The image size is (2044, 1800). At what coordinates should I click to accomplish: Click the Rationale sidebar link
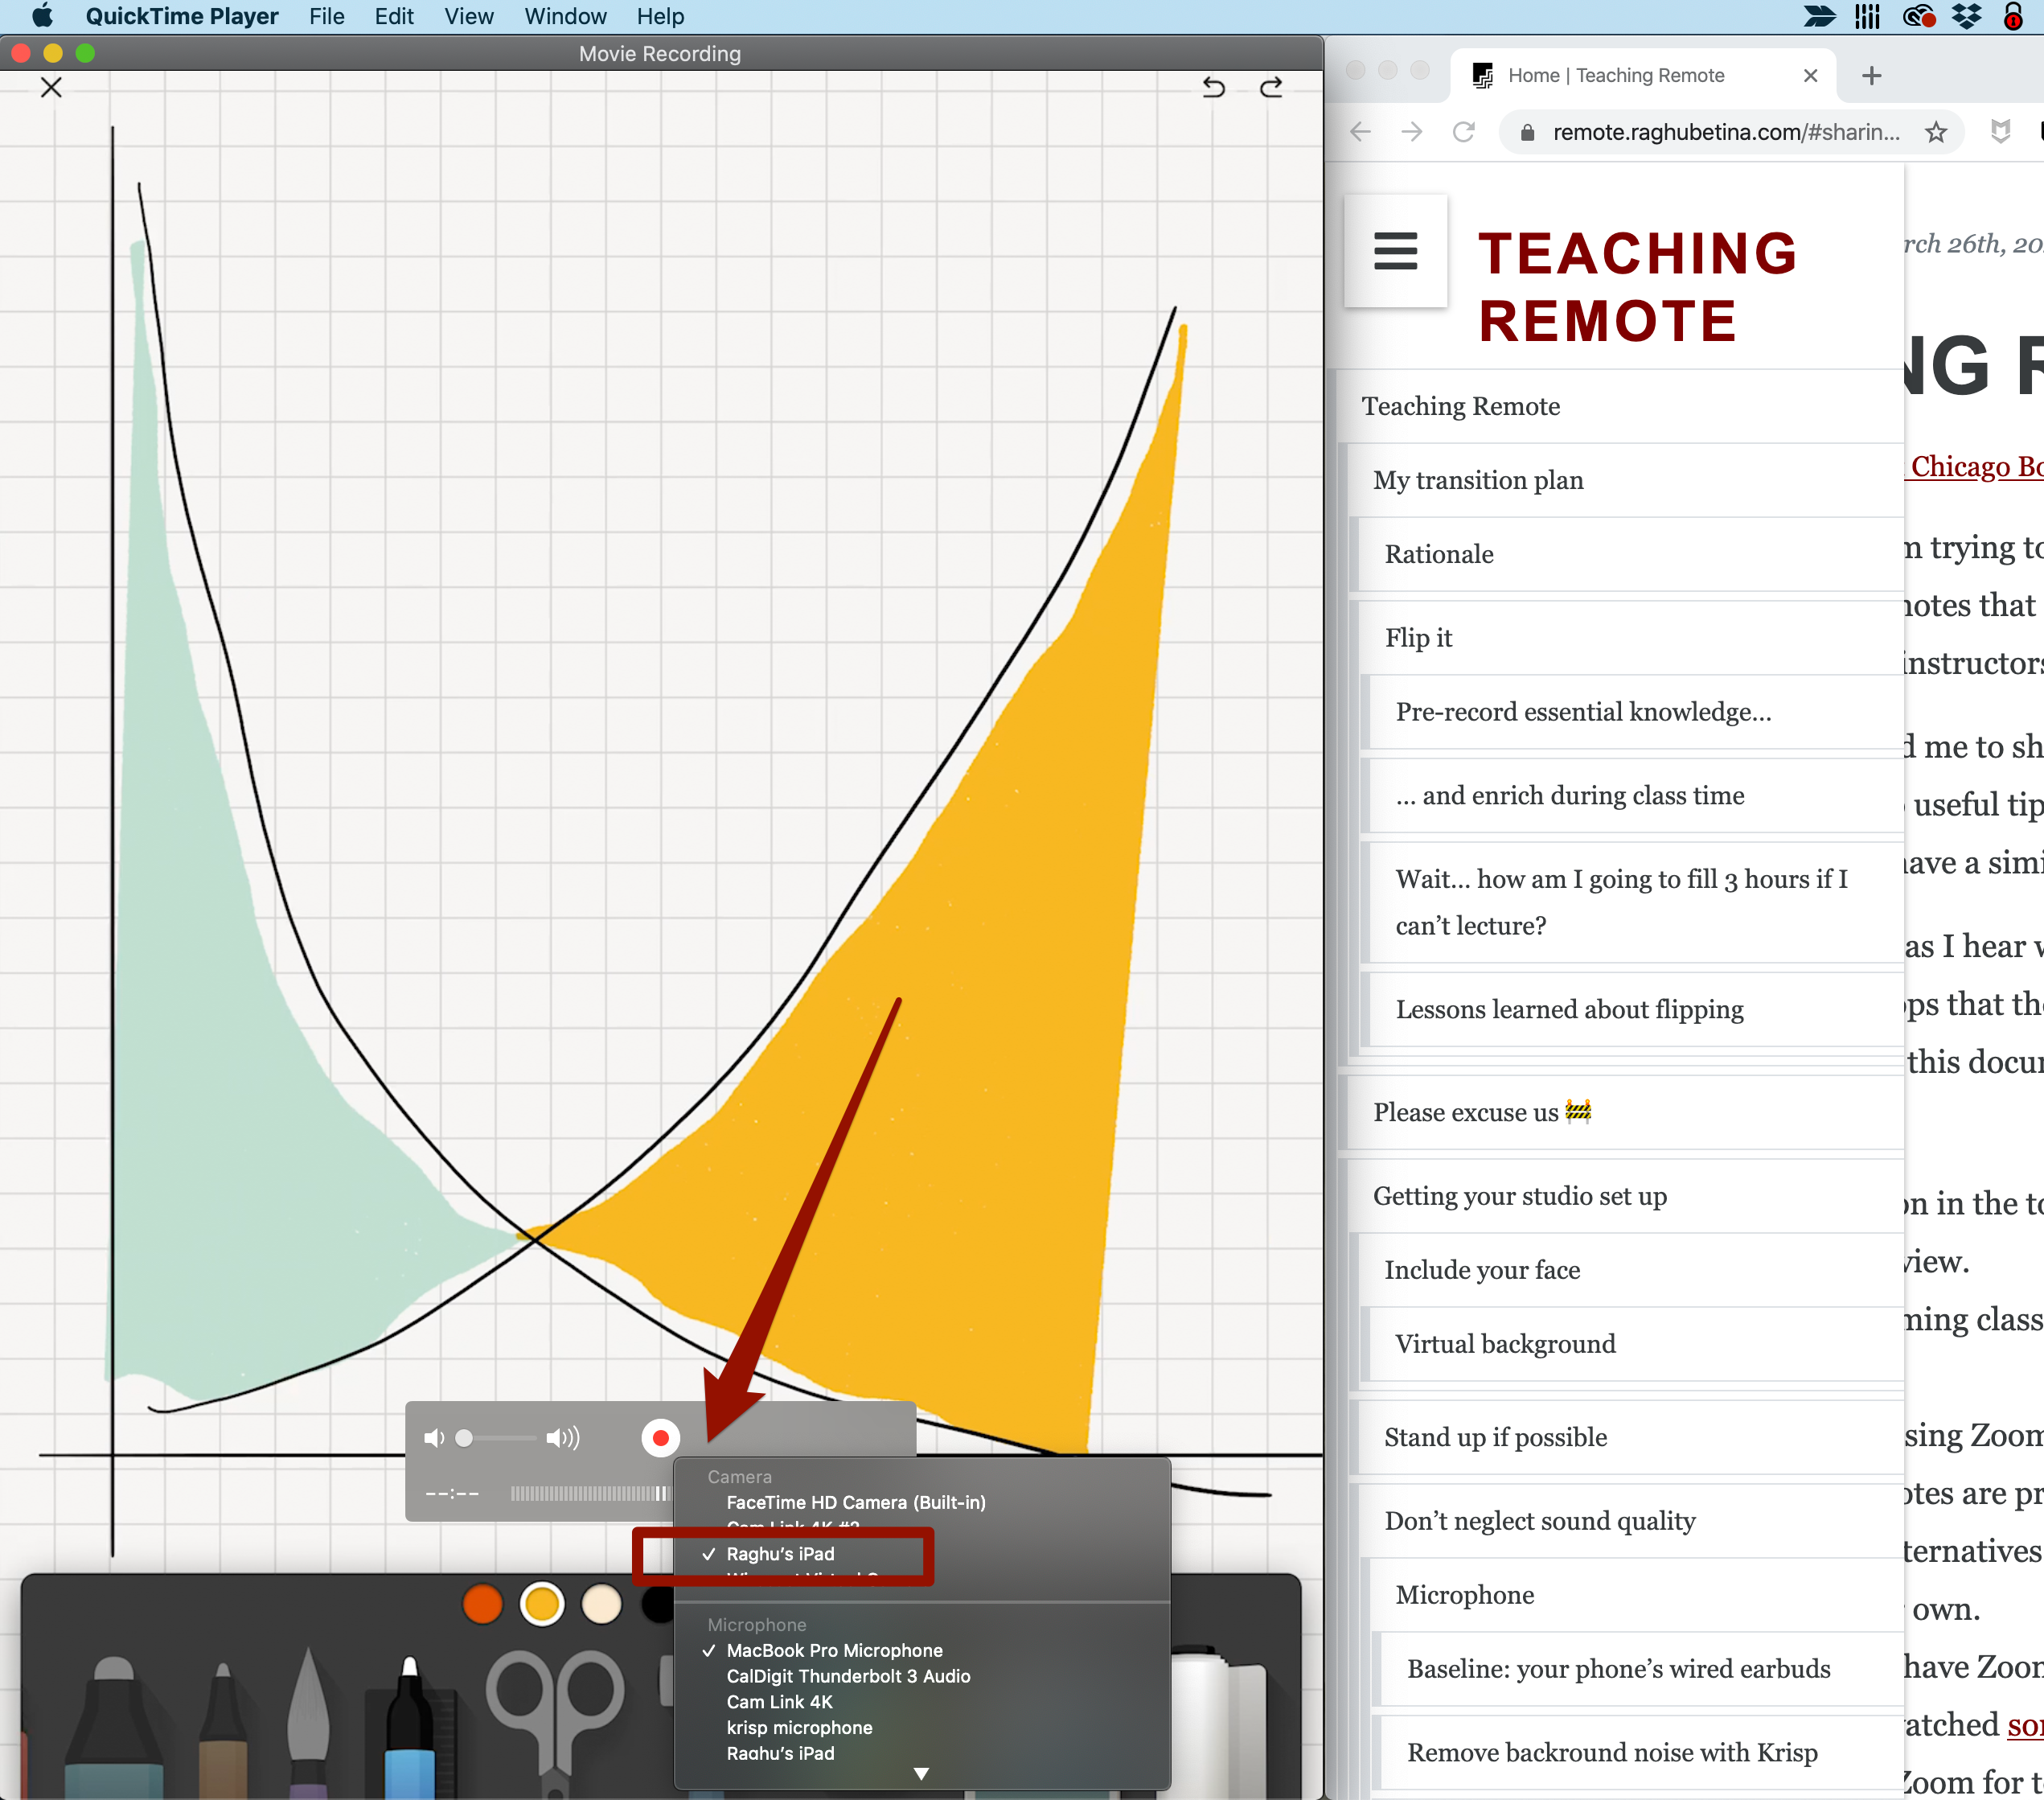(x=1438, y=554)
